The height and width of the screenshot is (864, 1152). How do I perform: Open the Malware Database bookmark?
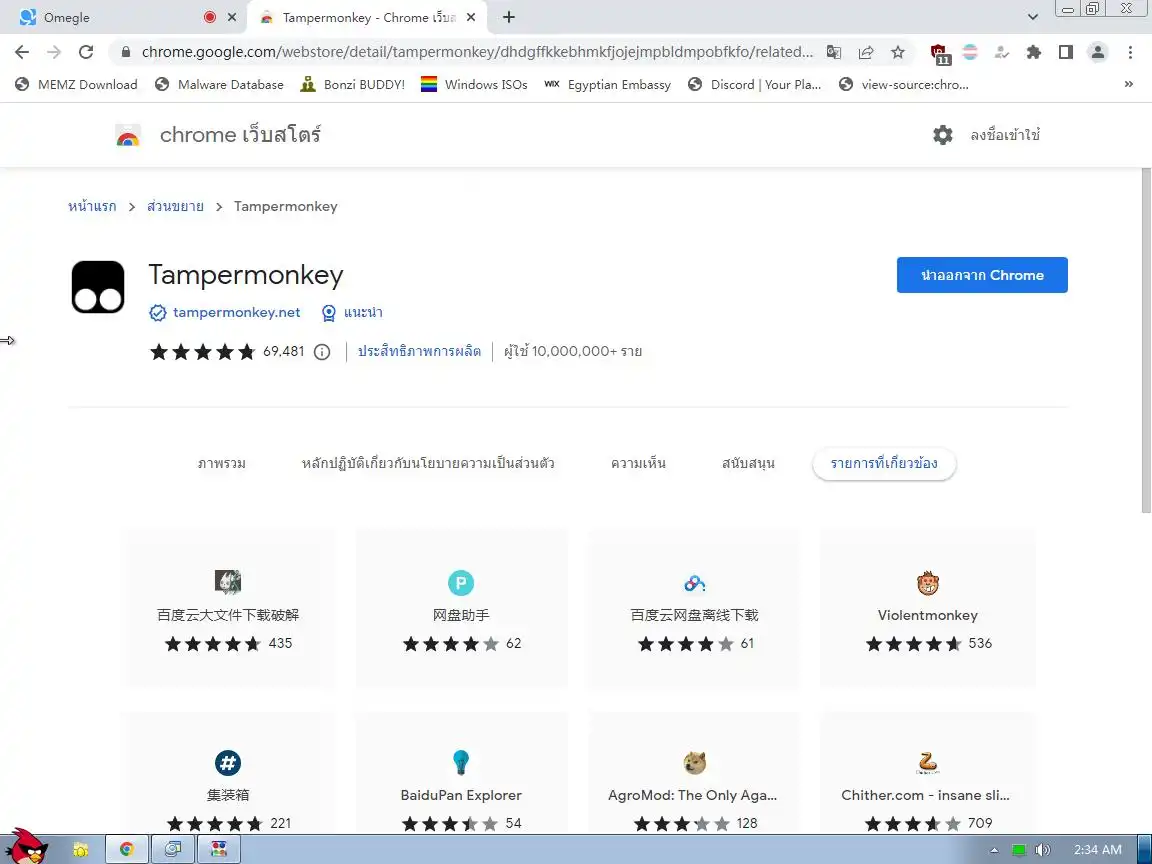pos(219,84)
